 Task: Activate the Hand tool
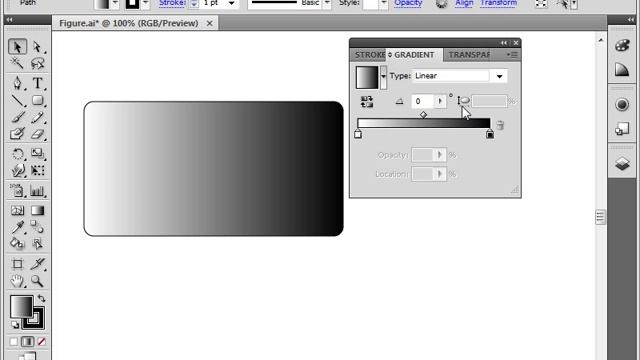[x=17, y=281]
